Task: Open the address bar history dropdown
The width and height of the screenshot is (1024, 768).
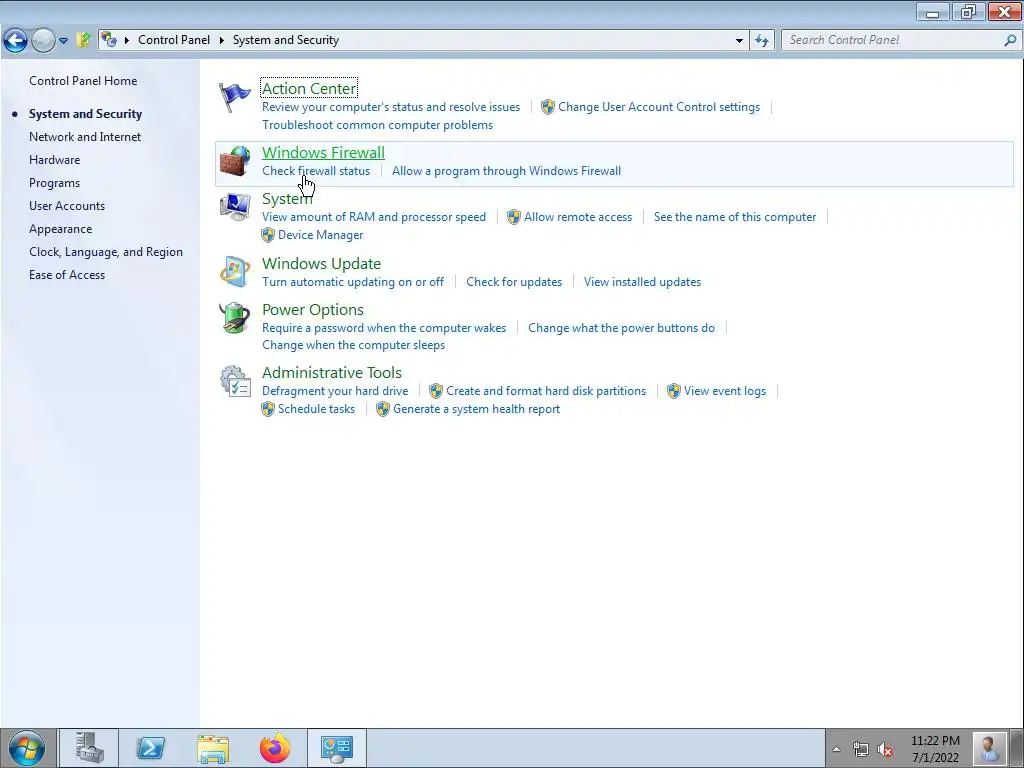Action: pyautogui.click(x=739, y=40)
